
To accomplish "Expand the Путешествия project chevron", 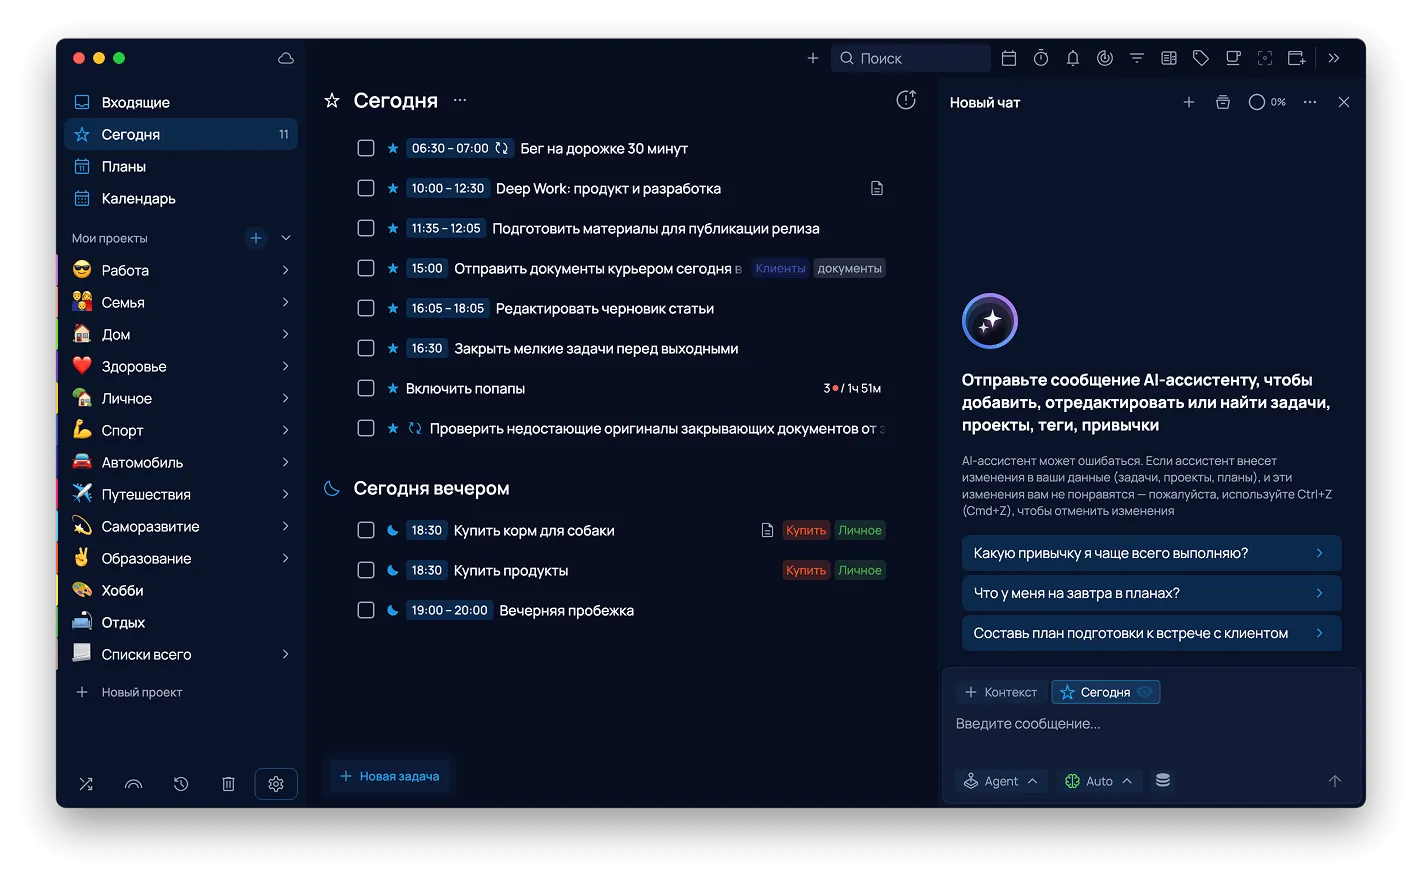I will tap(286, 494).
